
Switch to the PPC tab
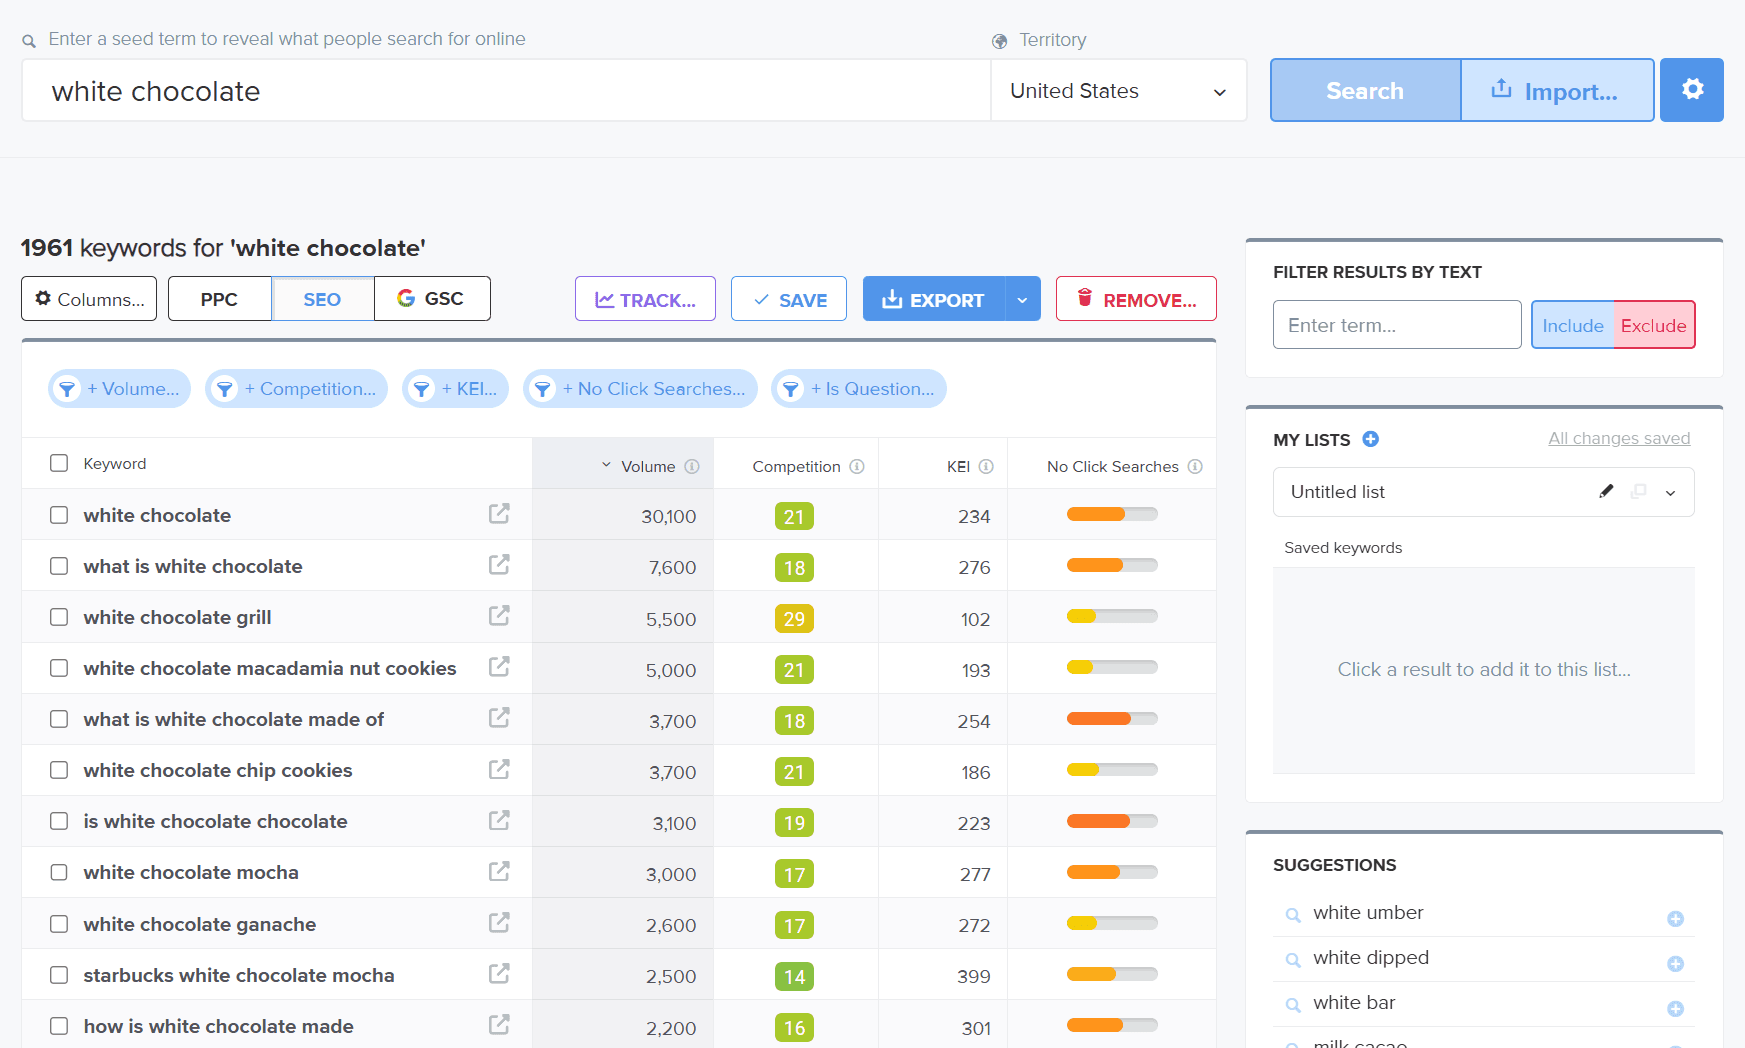point(219,299)
